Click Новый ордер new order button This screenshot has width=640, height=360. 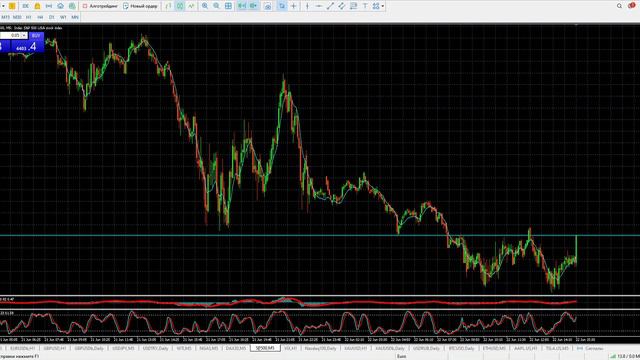pyautogui.click(x=140, y=6)
